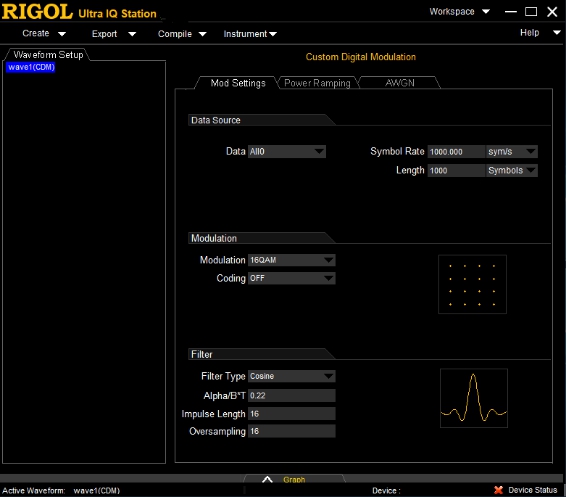567x497 pixels.
Task: Select wave1(CDM) in Waveform Setup list
Action: click(x=31, y=67)
